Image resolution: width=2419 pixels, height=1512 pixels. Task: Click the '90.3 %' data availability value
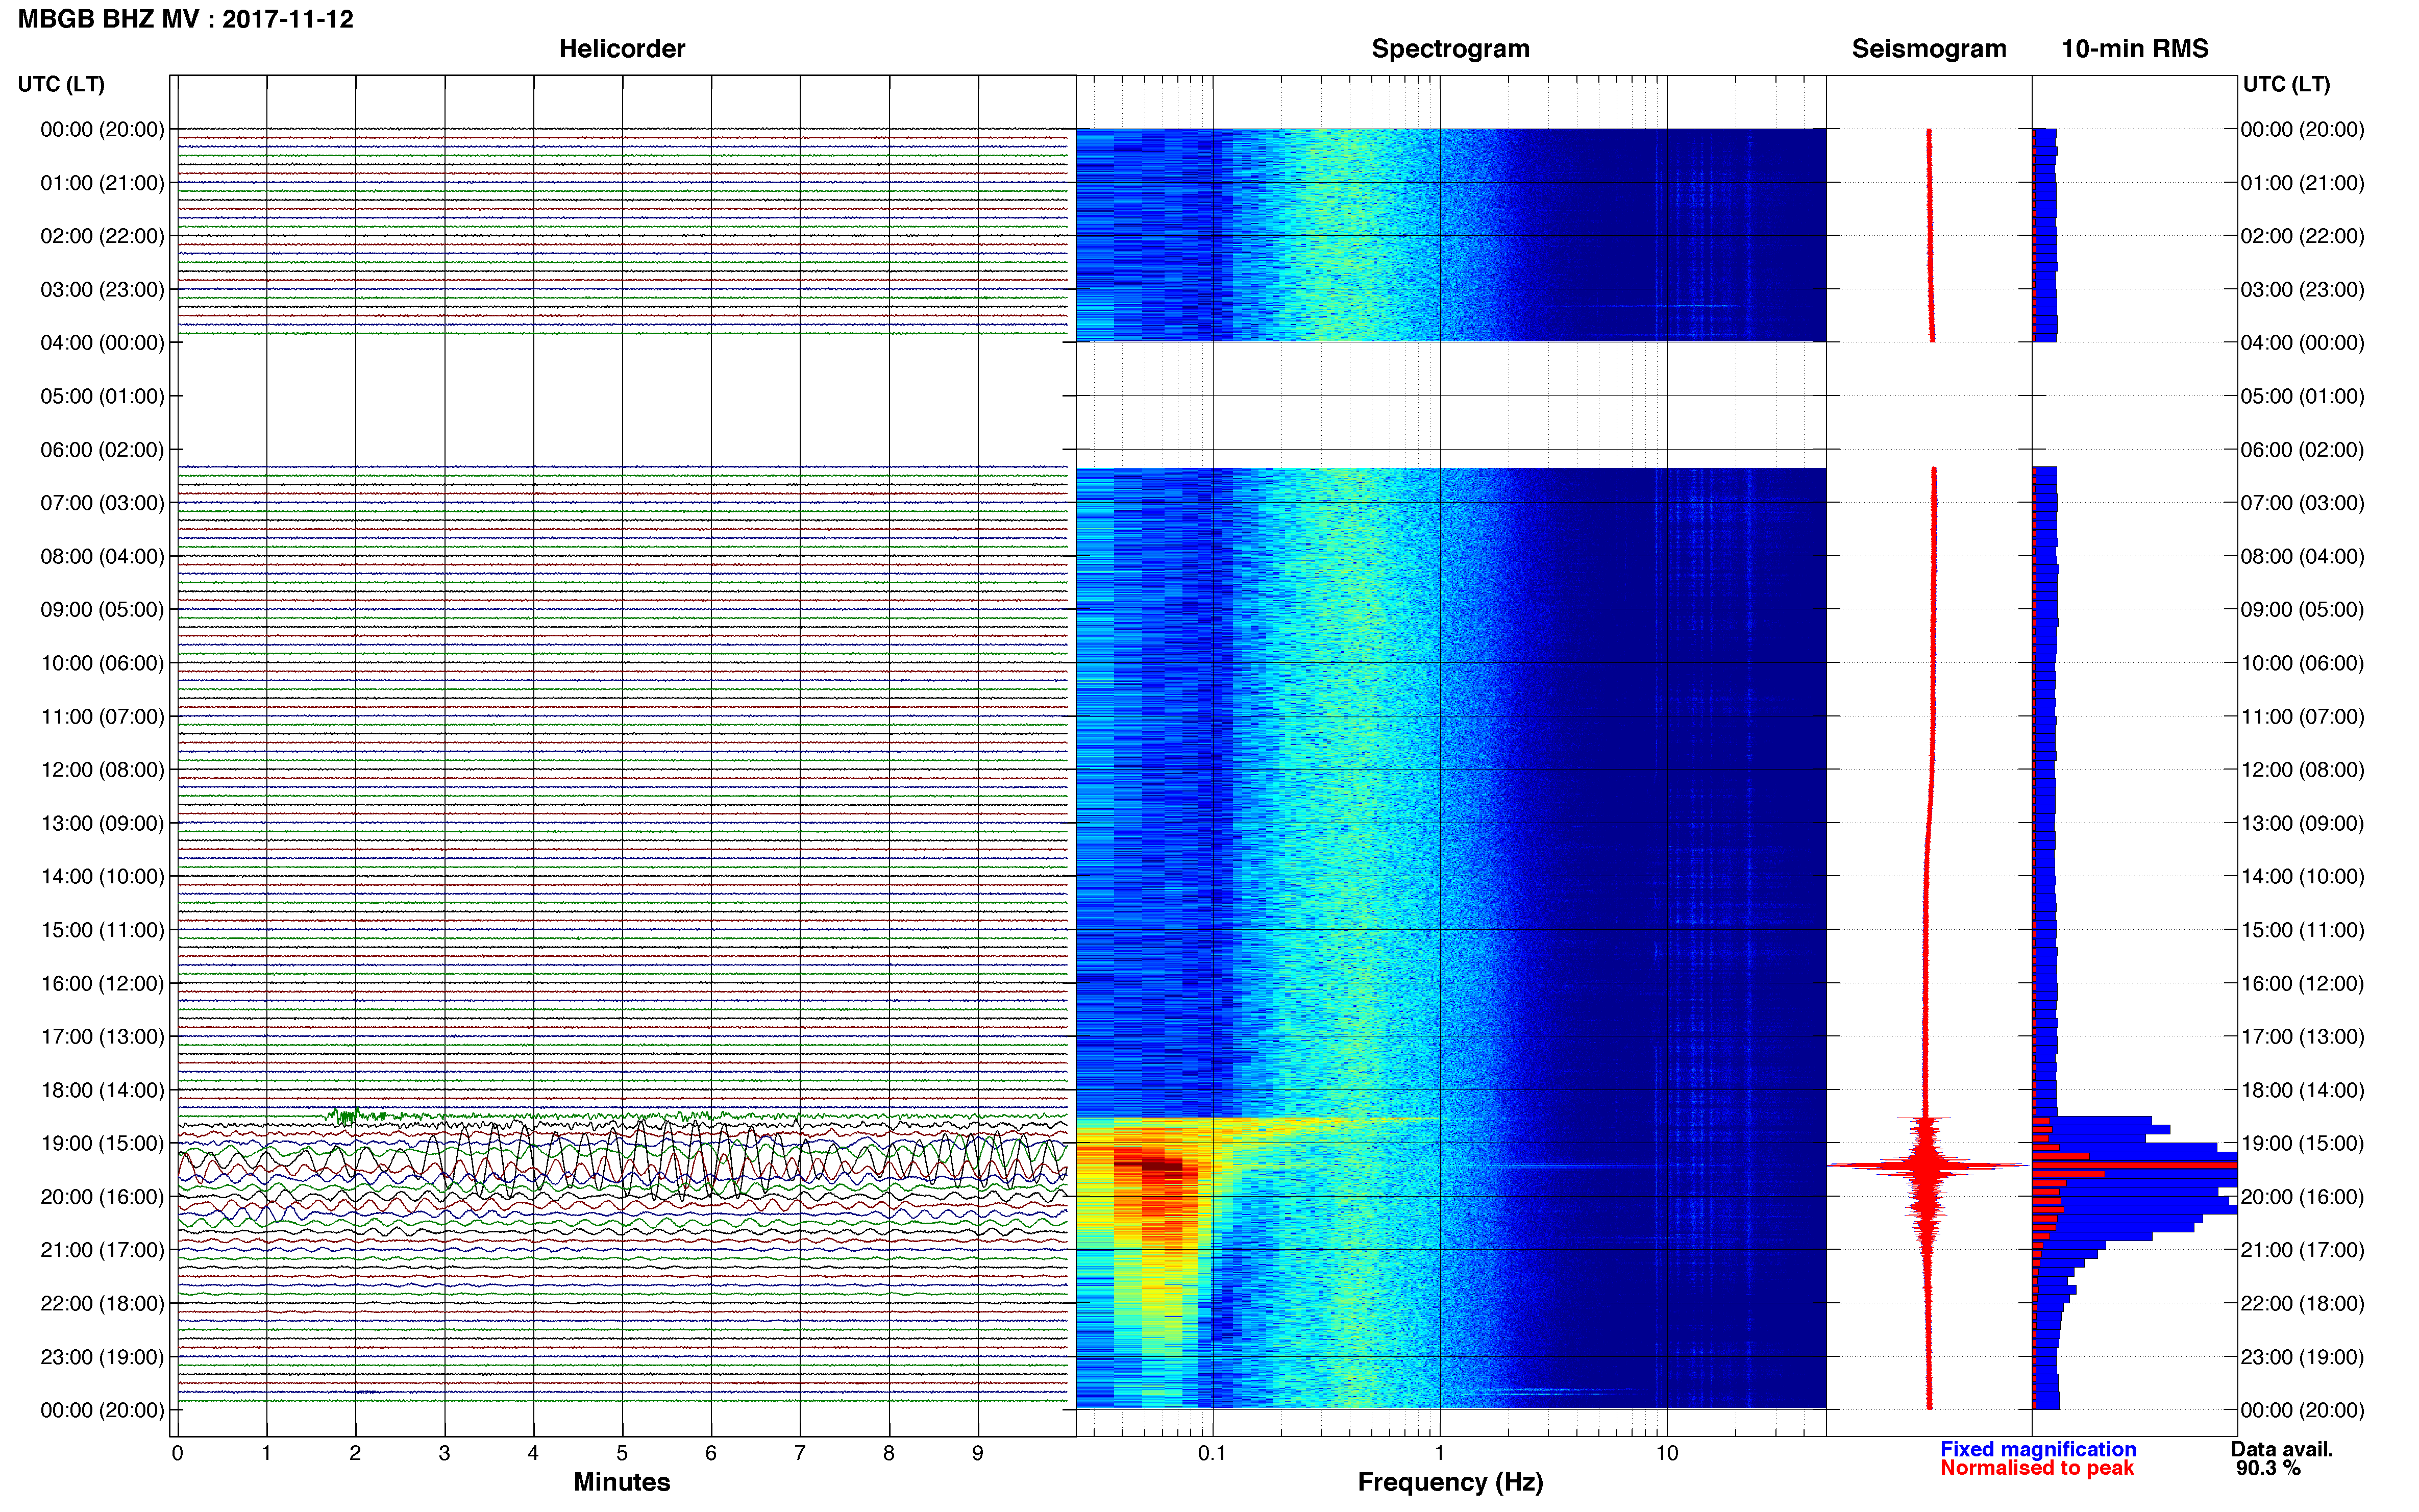(2268, 1468)
